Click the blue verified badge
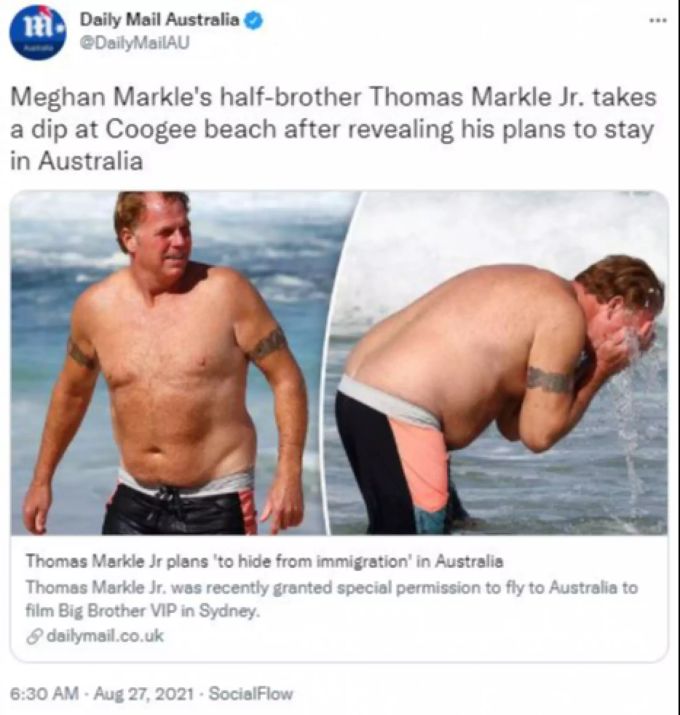 [254, 21]
